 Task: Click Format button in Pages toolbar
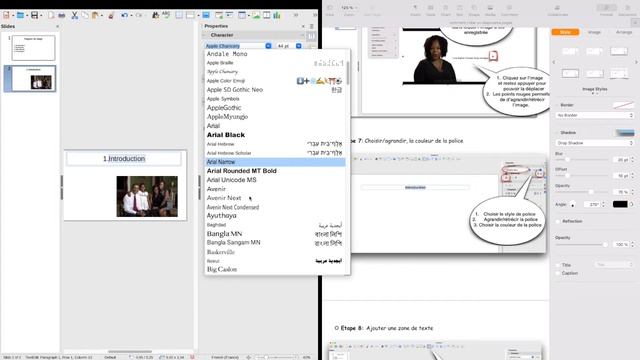[606, 10]
